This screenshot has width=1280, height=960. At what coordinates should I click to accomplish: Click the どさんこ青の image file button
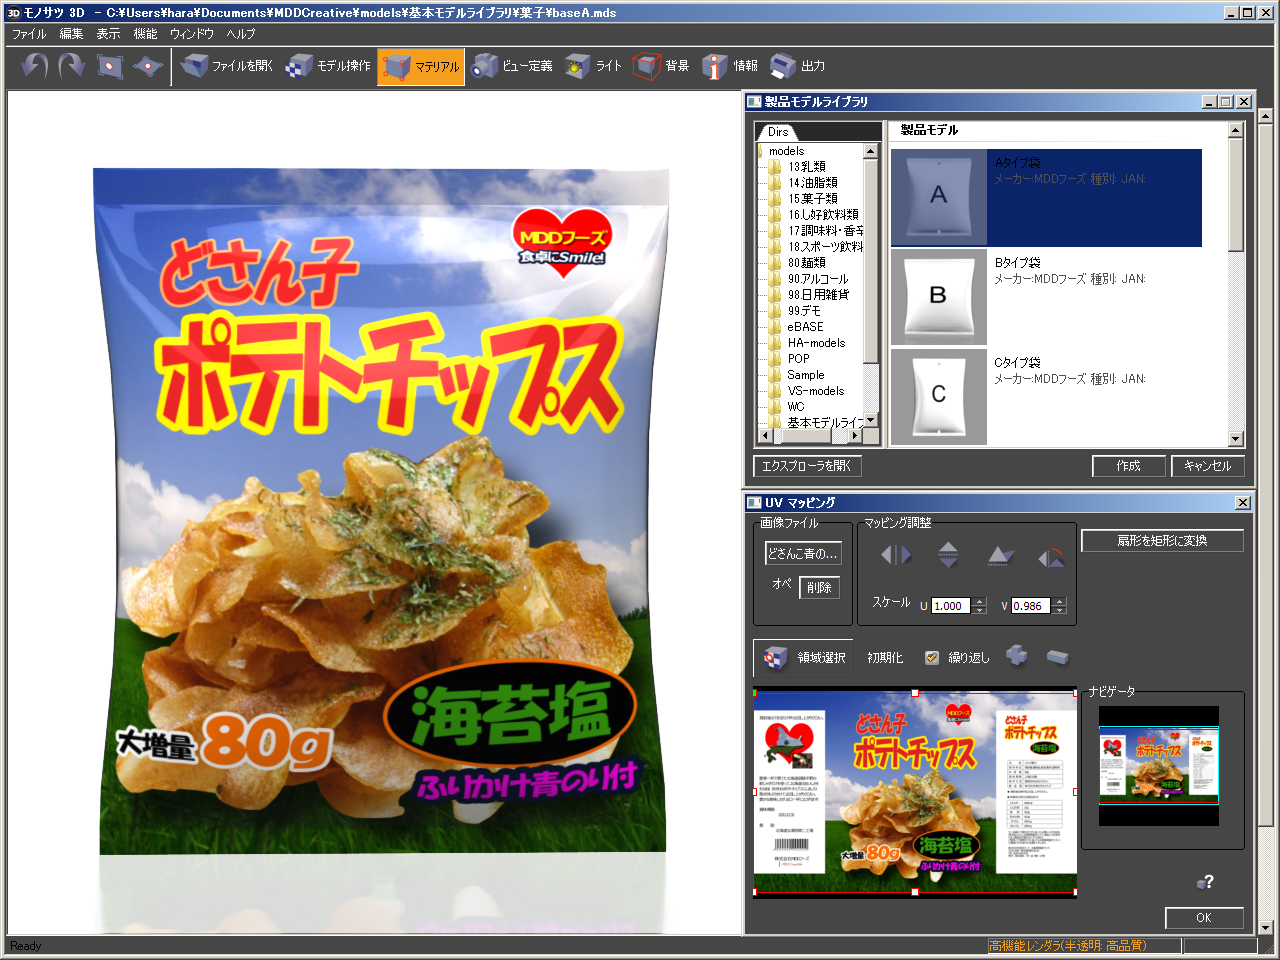click(x=803, y=554)
